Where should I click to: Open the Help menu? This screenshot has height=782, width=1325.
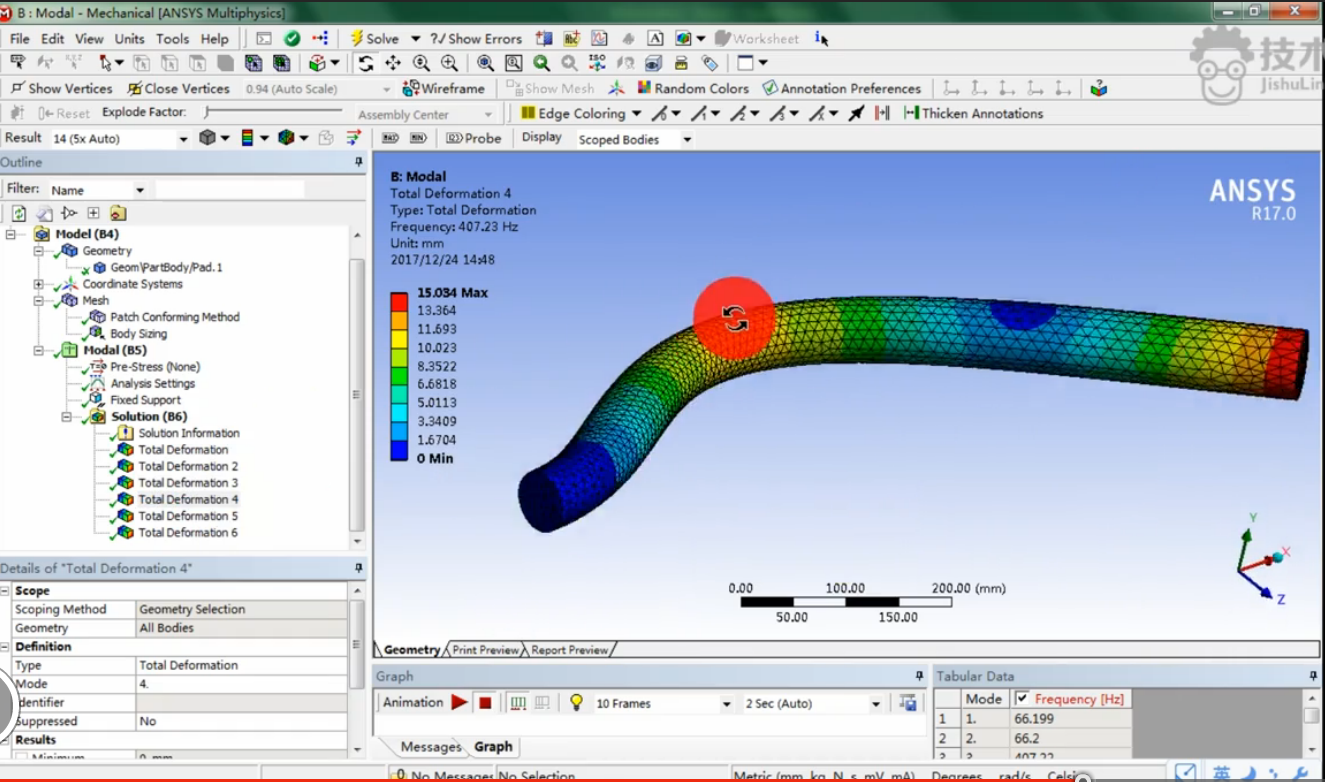[x=214, y=39]
